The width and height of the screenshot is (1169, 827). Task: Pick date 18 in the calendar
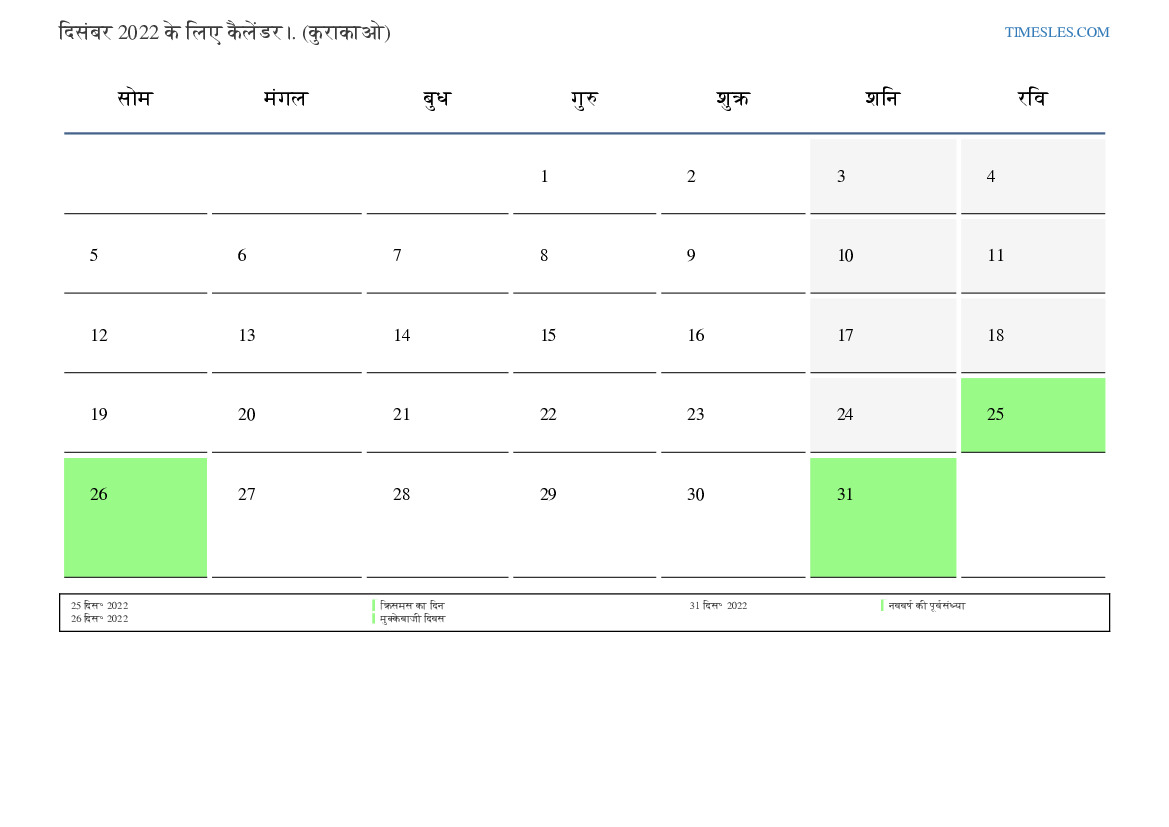(1033, 336)
